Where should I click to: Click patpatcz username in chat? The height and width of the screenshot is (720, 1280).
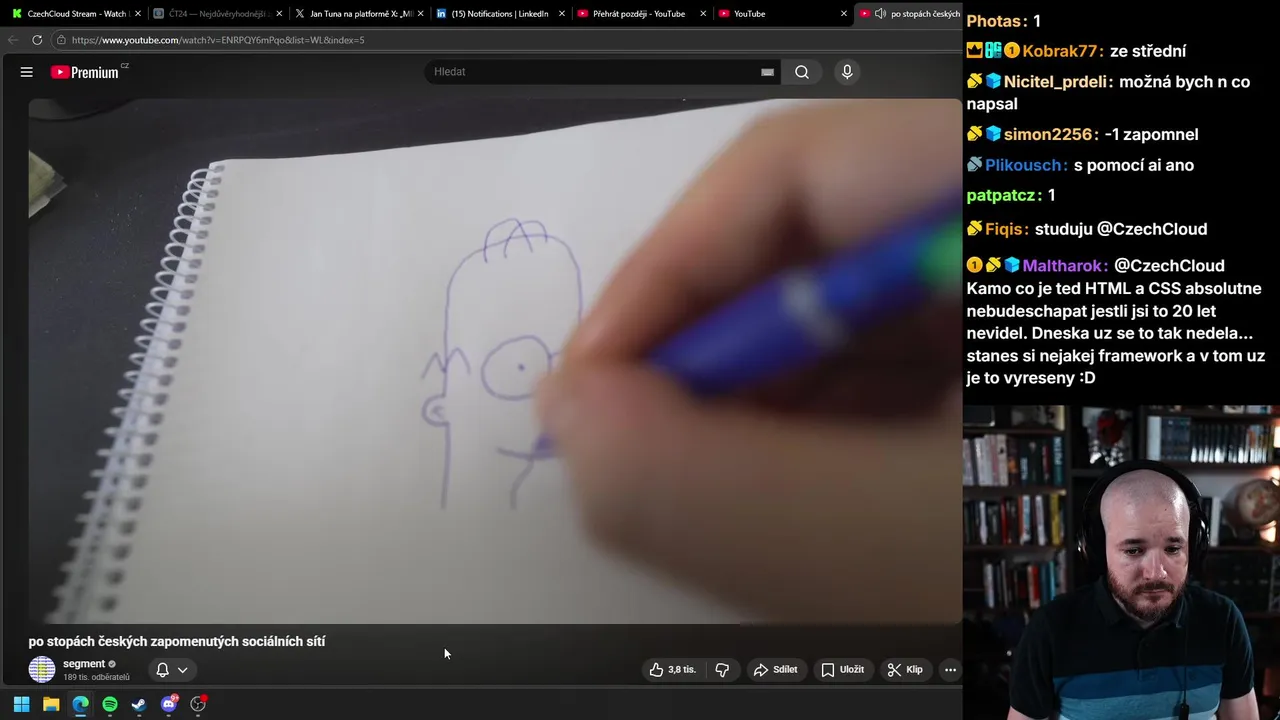1005,195
